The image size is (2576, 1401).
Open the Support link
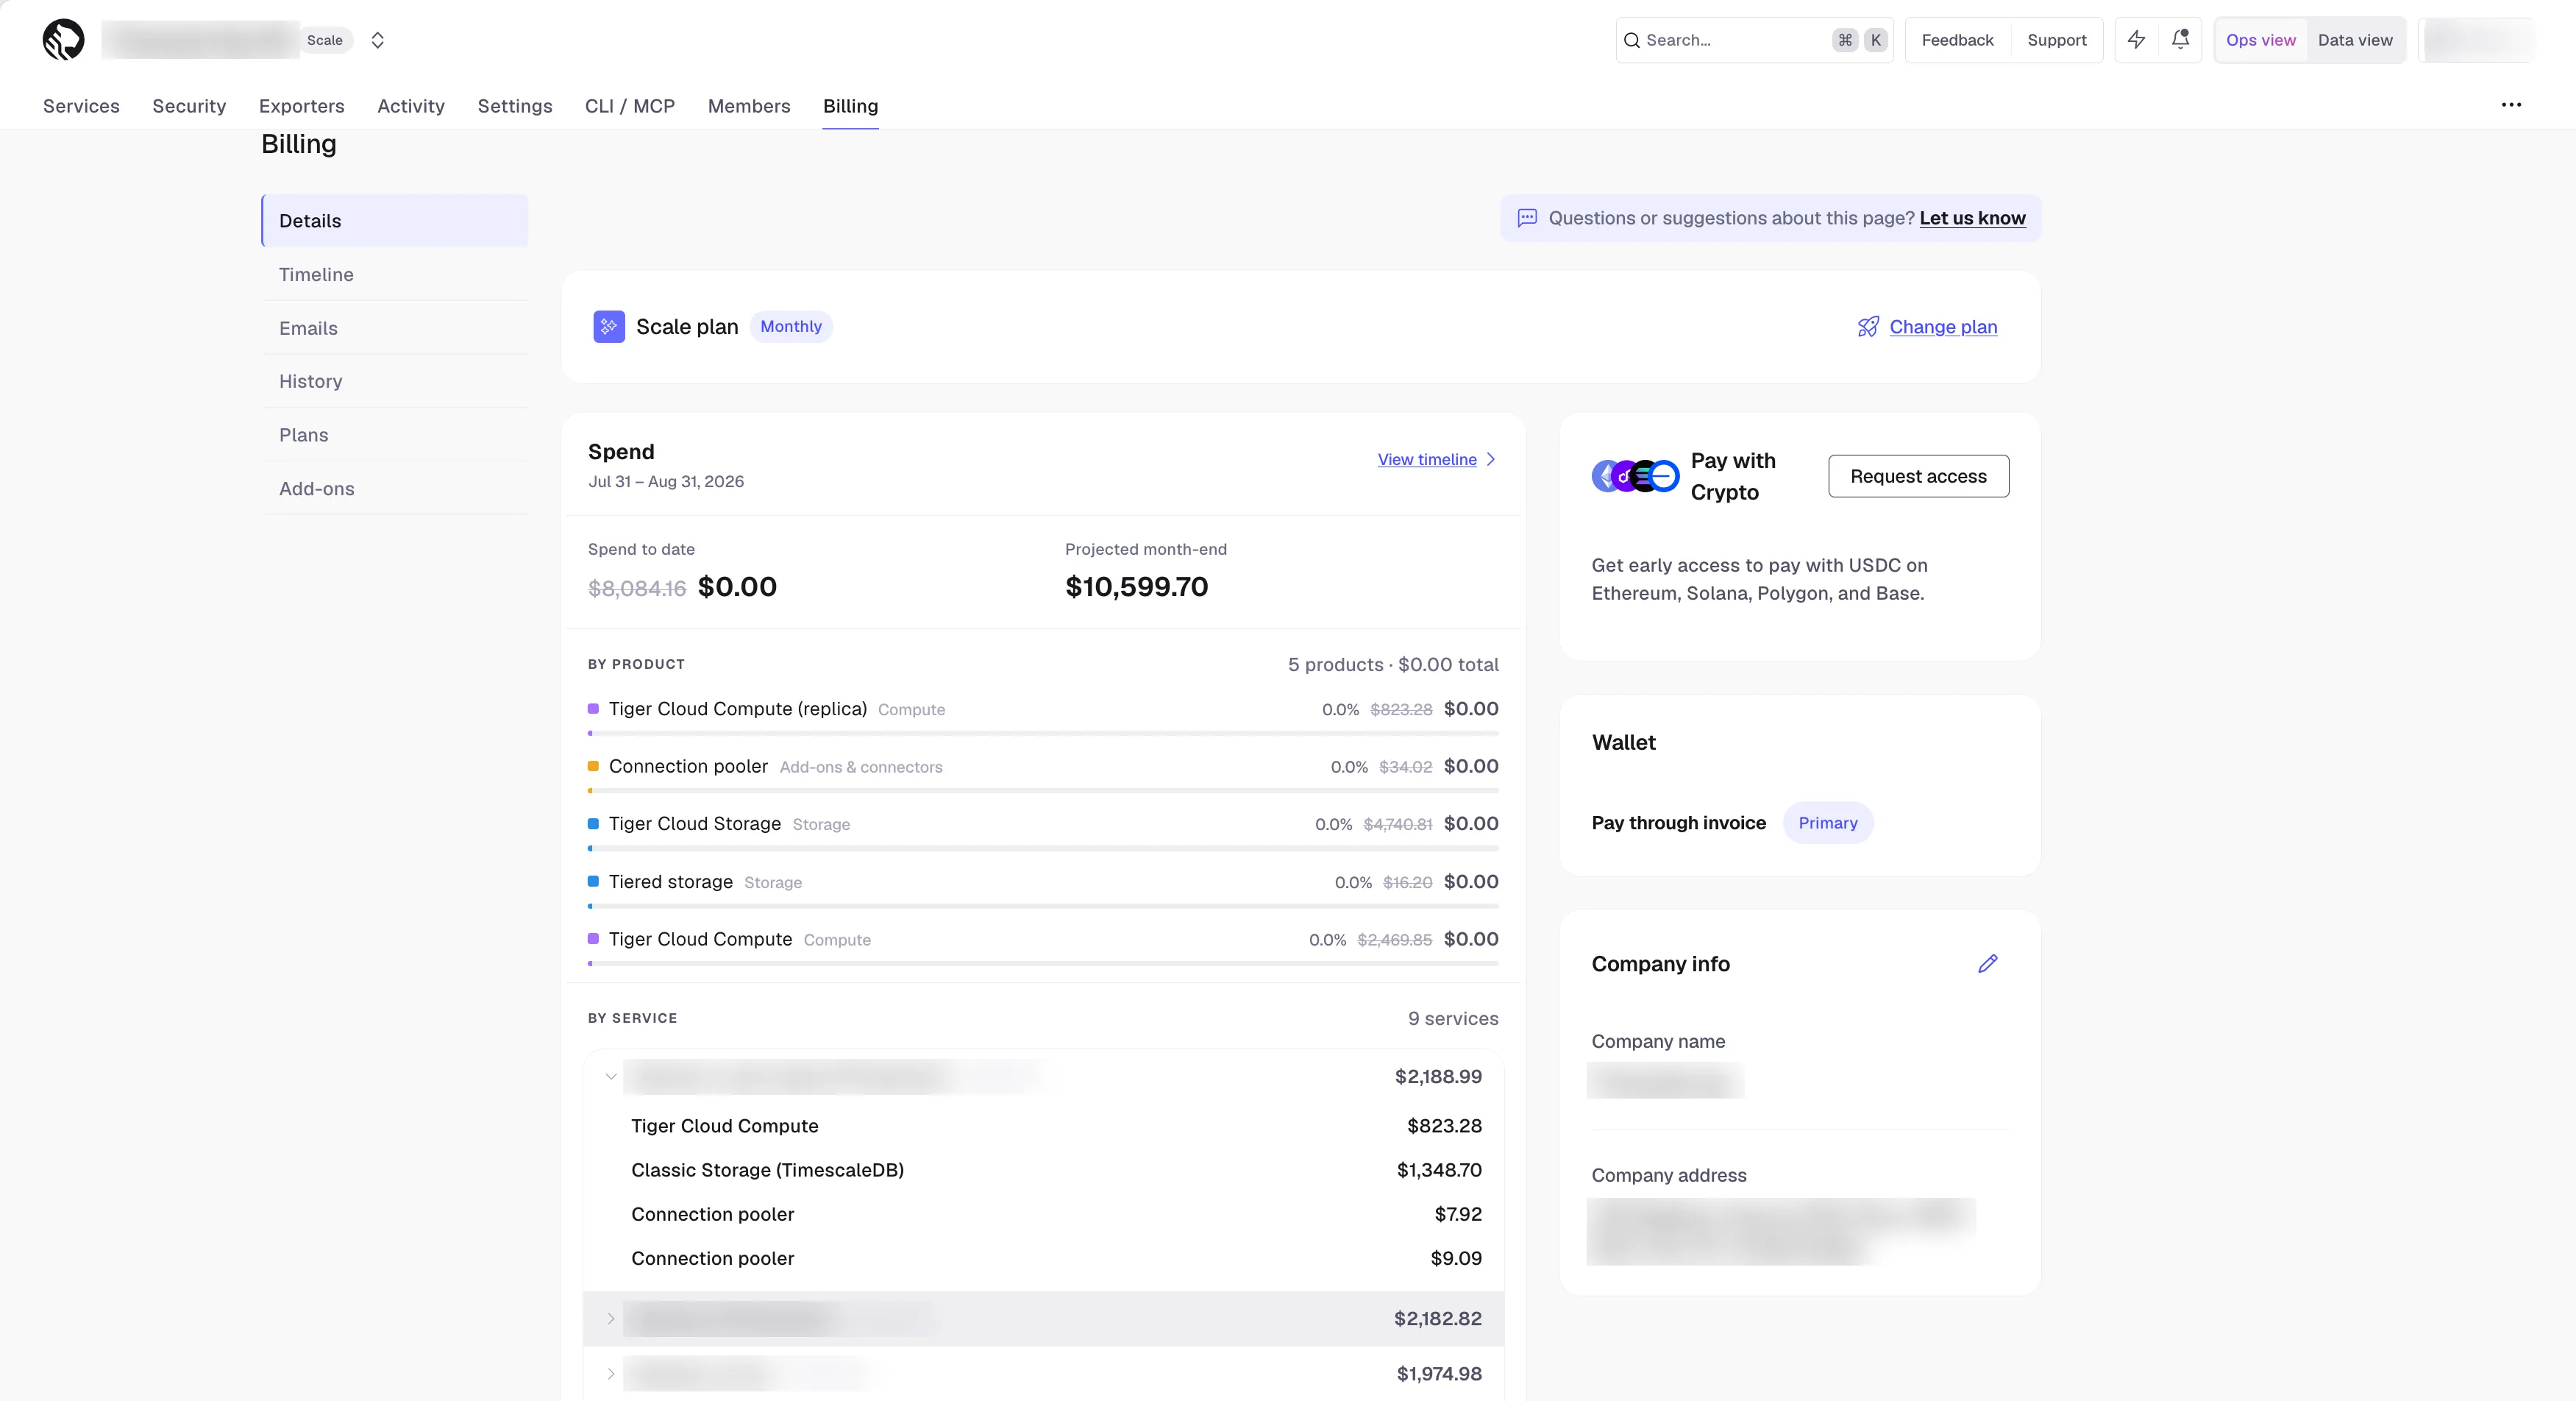(x=2056, y=40)
